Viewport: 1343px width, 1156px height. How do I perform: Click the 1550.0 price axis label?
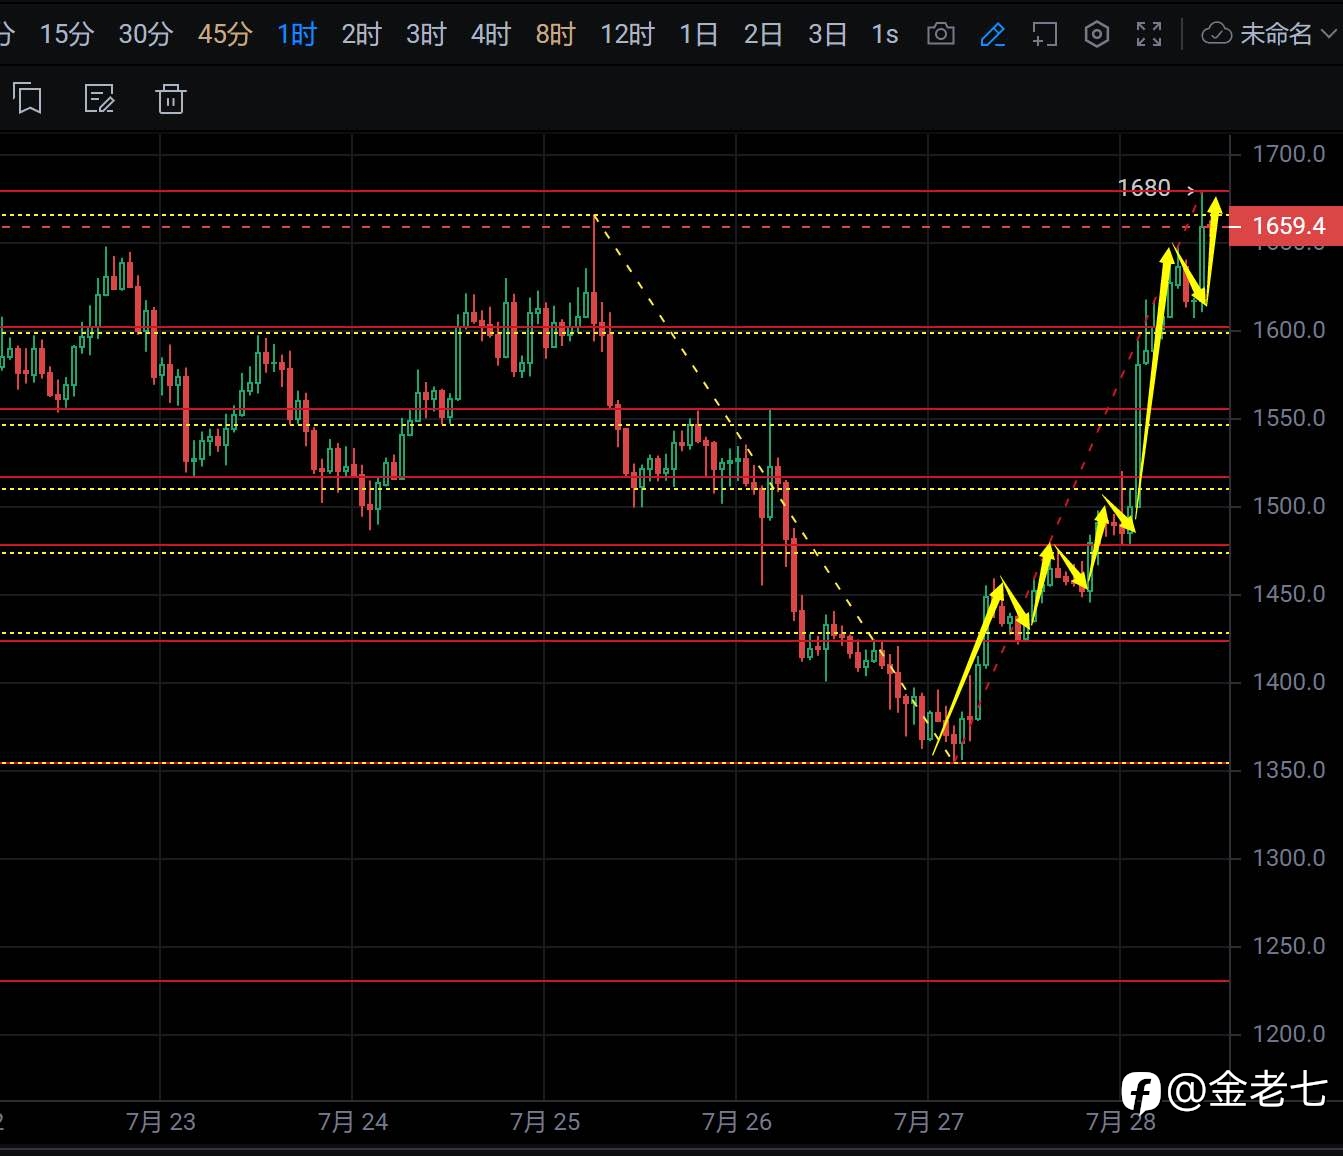point(1290,418)
